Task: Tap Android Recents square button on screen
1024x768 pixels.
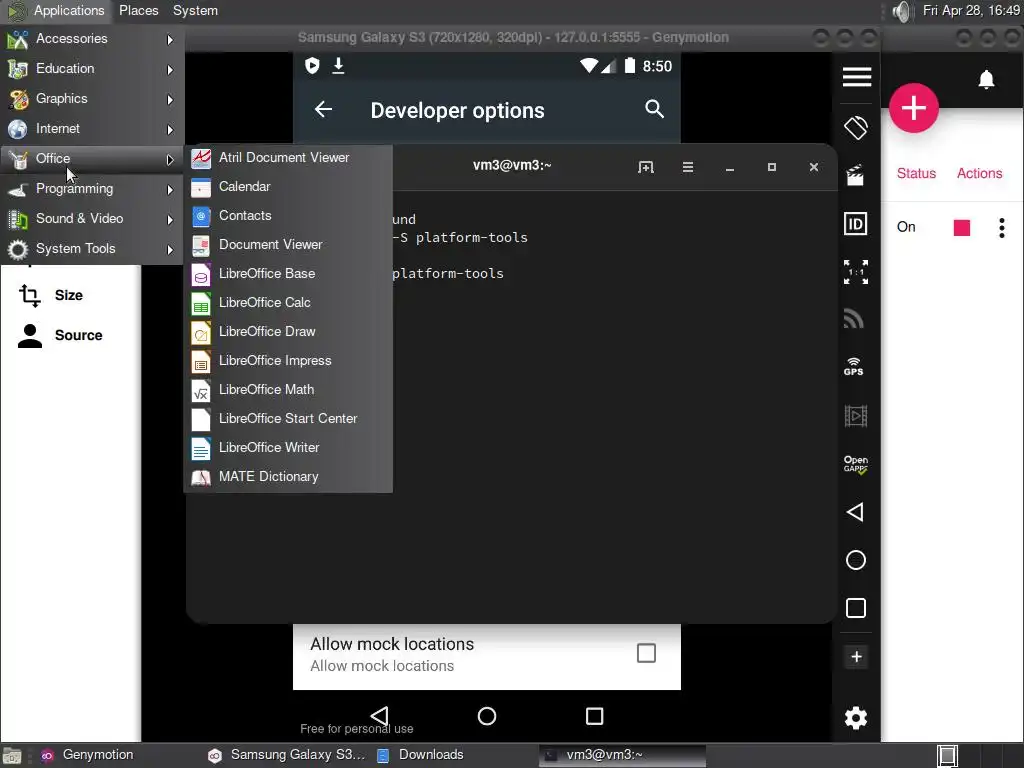Action: (594, 716)
